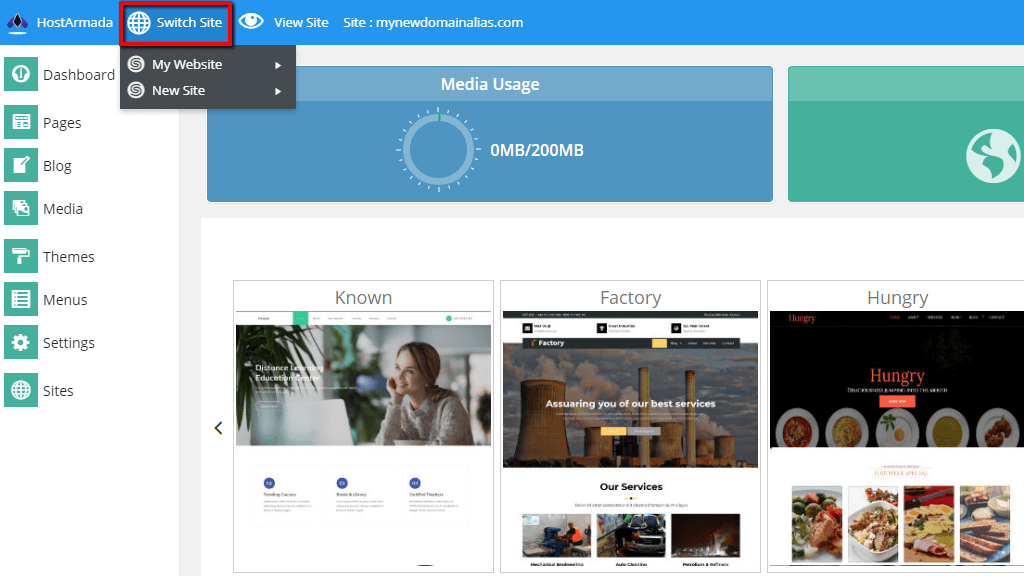Go to the Themes section
The image size is (1024, 576).
click(69, 257)
